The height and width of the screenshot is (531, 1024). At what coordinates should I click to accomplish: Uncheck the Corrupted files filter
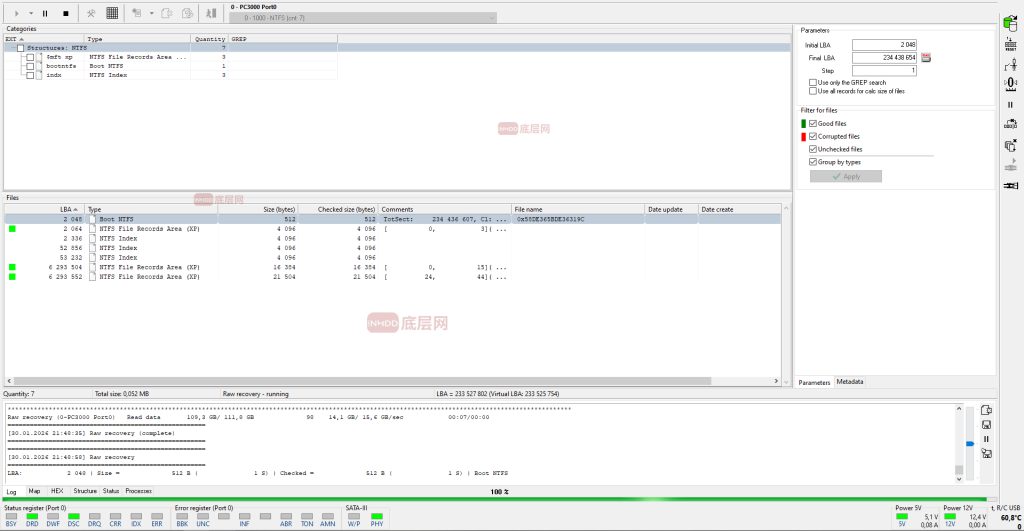point(813,136)
